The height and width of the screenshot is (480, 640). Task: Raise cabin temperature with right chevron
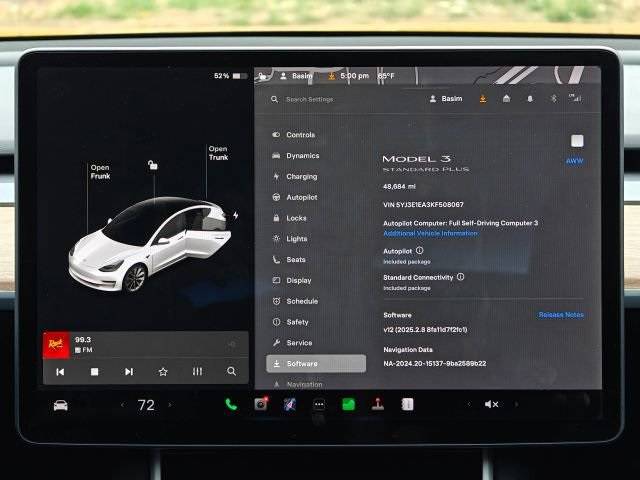point(170,405)
